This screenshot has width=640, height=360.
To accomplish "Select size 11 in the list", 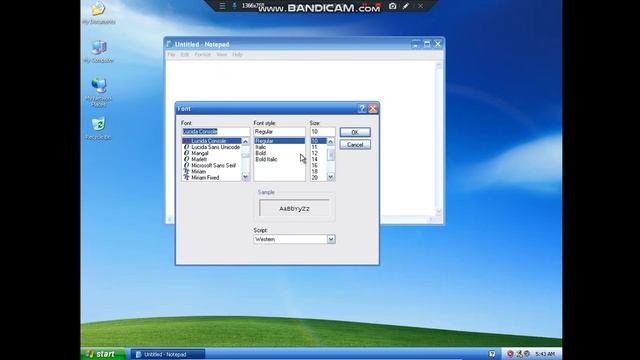I will point(319,147).
